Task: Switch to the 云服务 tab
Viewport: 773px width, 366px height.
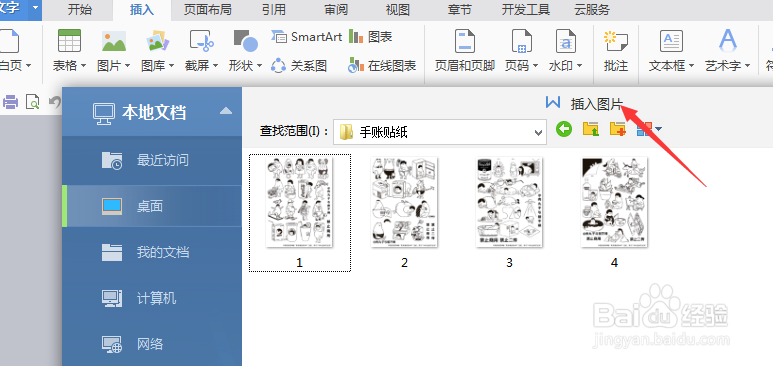Action: coord(592,9)
